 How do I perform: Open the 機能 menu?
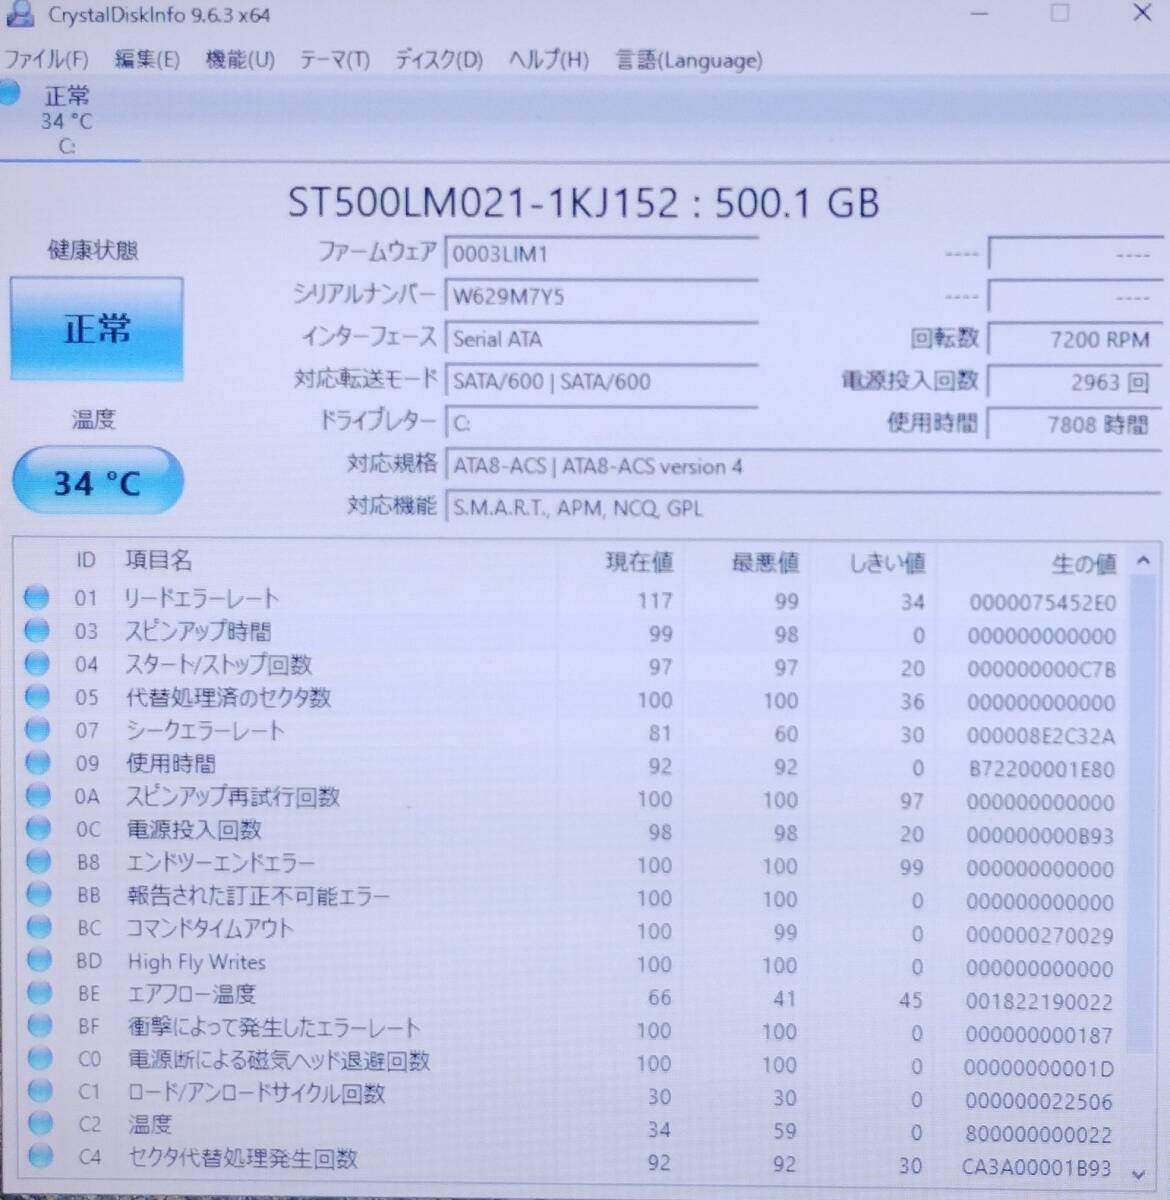[238, 60]
